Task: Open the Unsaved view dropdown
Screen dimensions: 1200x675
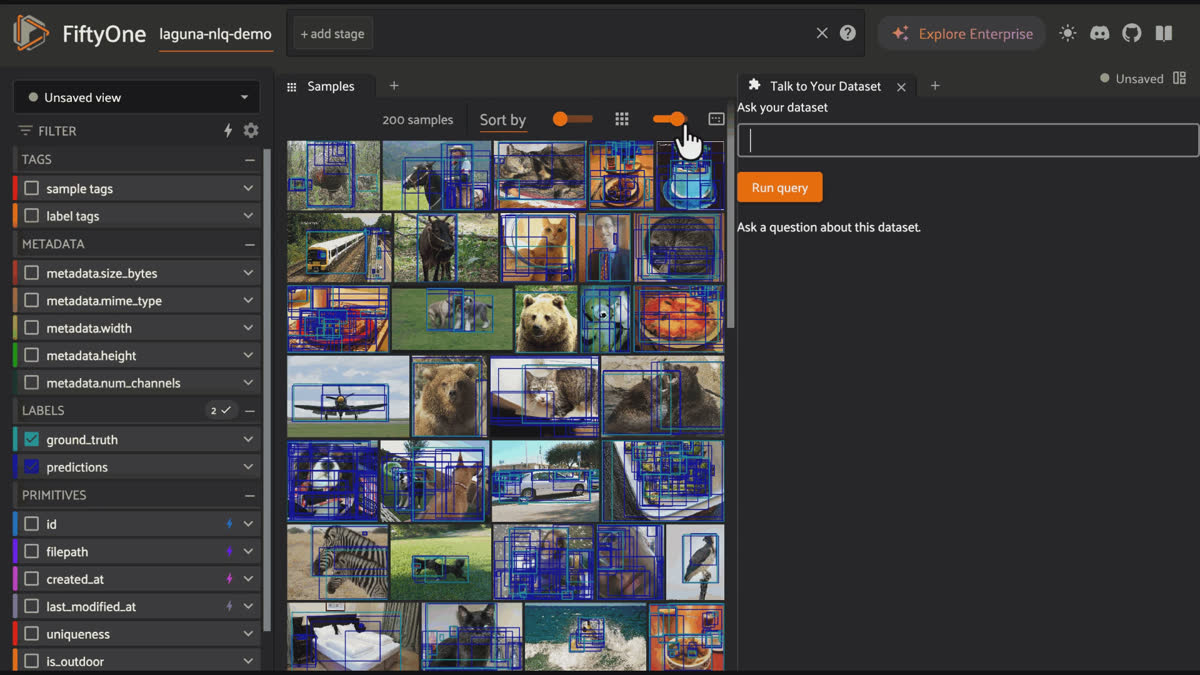Action: click(x=136, y=97)
